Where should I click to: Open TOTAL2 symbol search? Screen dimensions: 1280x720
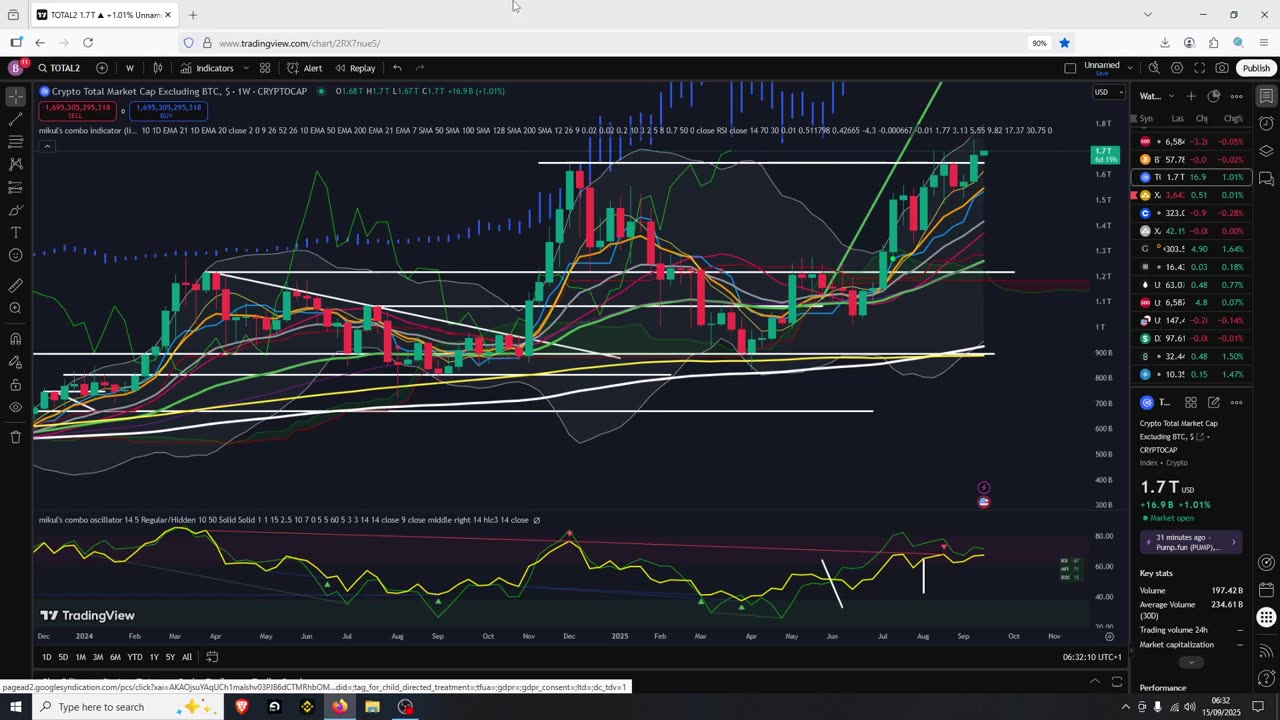click(x=59, y=68)
